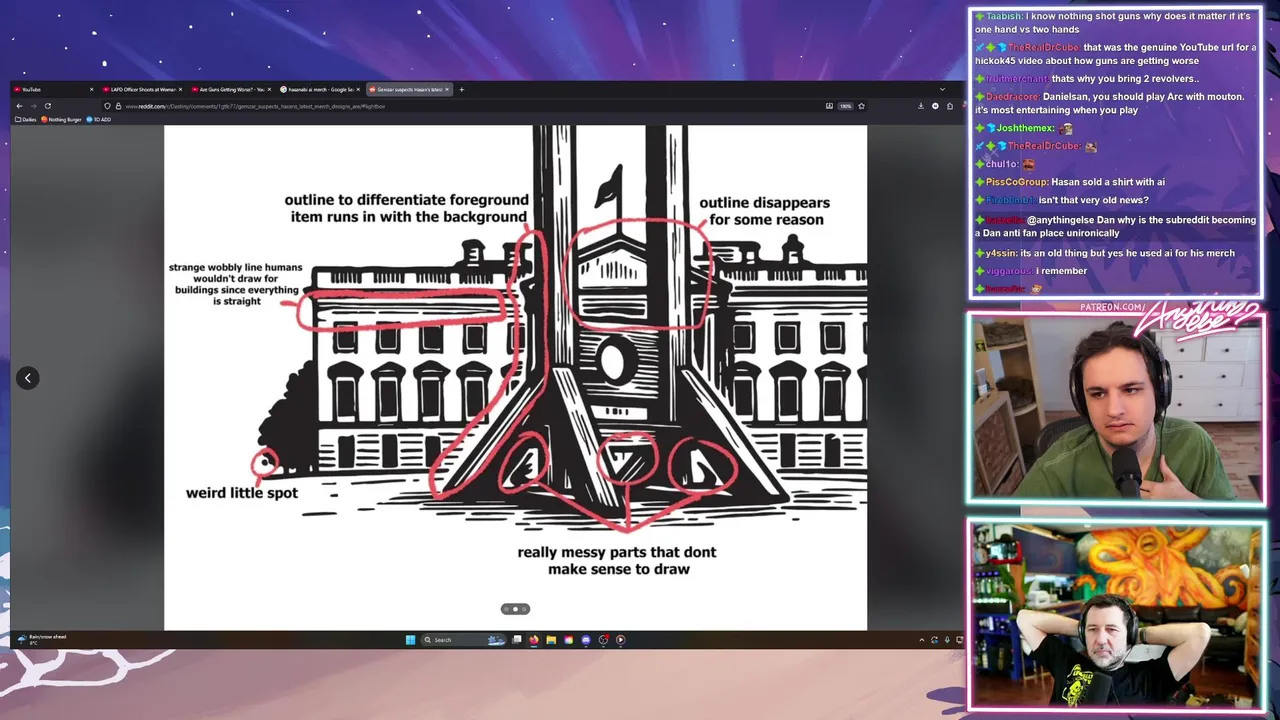
Task: Click TheRealDrCube's message about hickok45 video
Action: pyautogui.click(x=1115, y=54)
